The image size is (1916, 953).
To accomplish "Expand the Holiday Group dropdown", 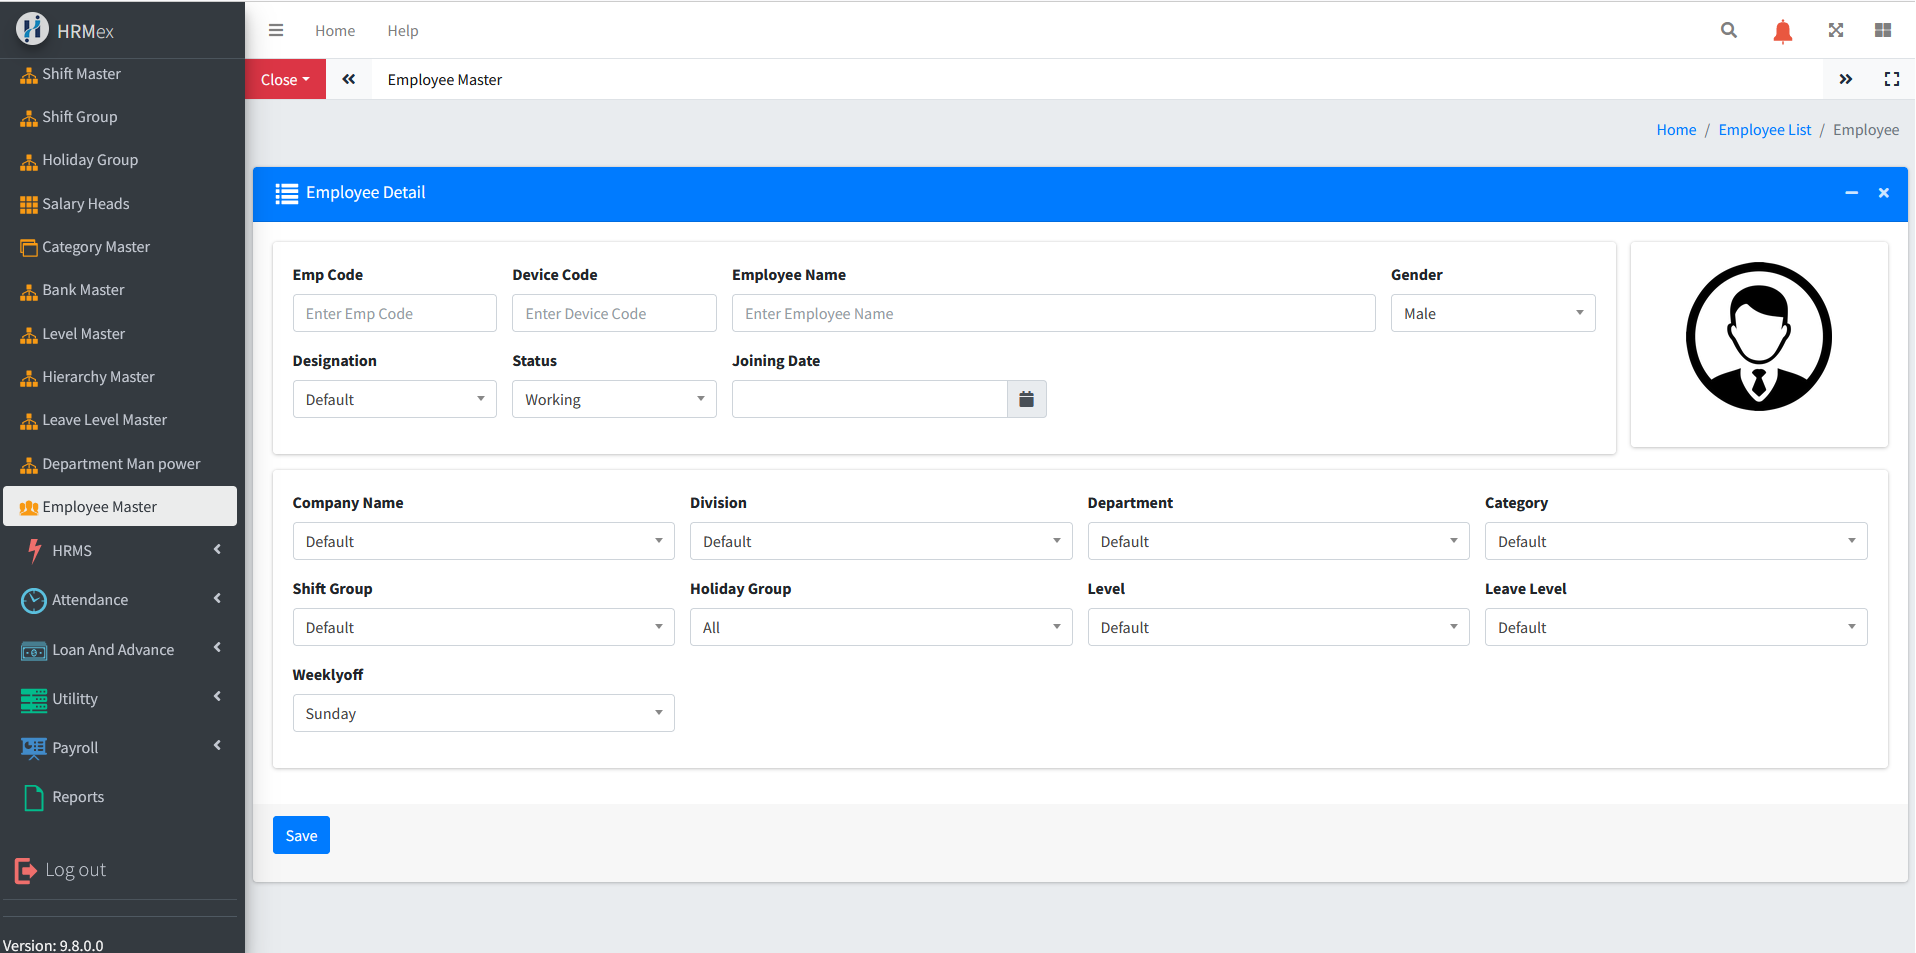I will coord(880,628).
